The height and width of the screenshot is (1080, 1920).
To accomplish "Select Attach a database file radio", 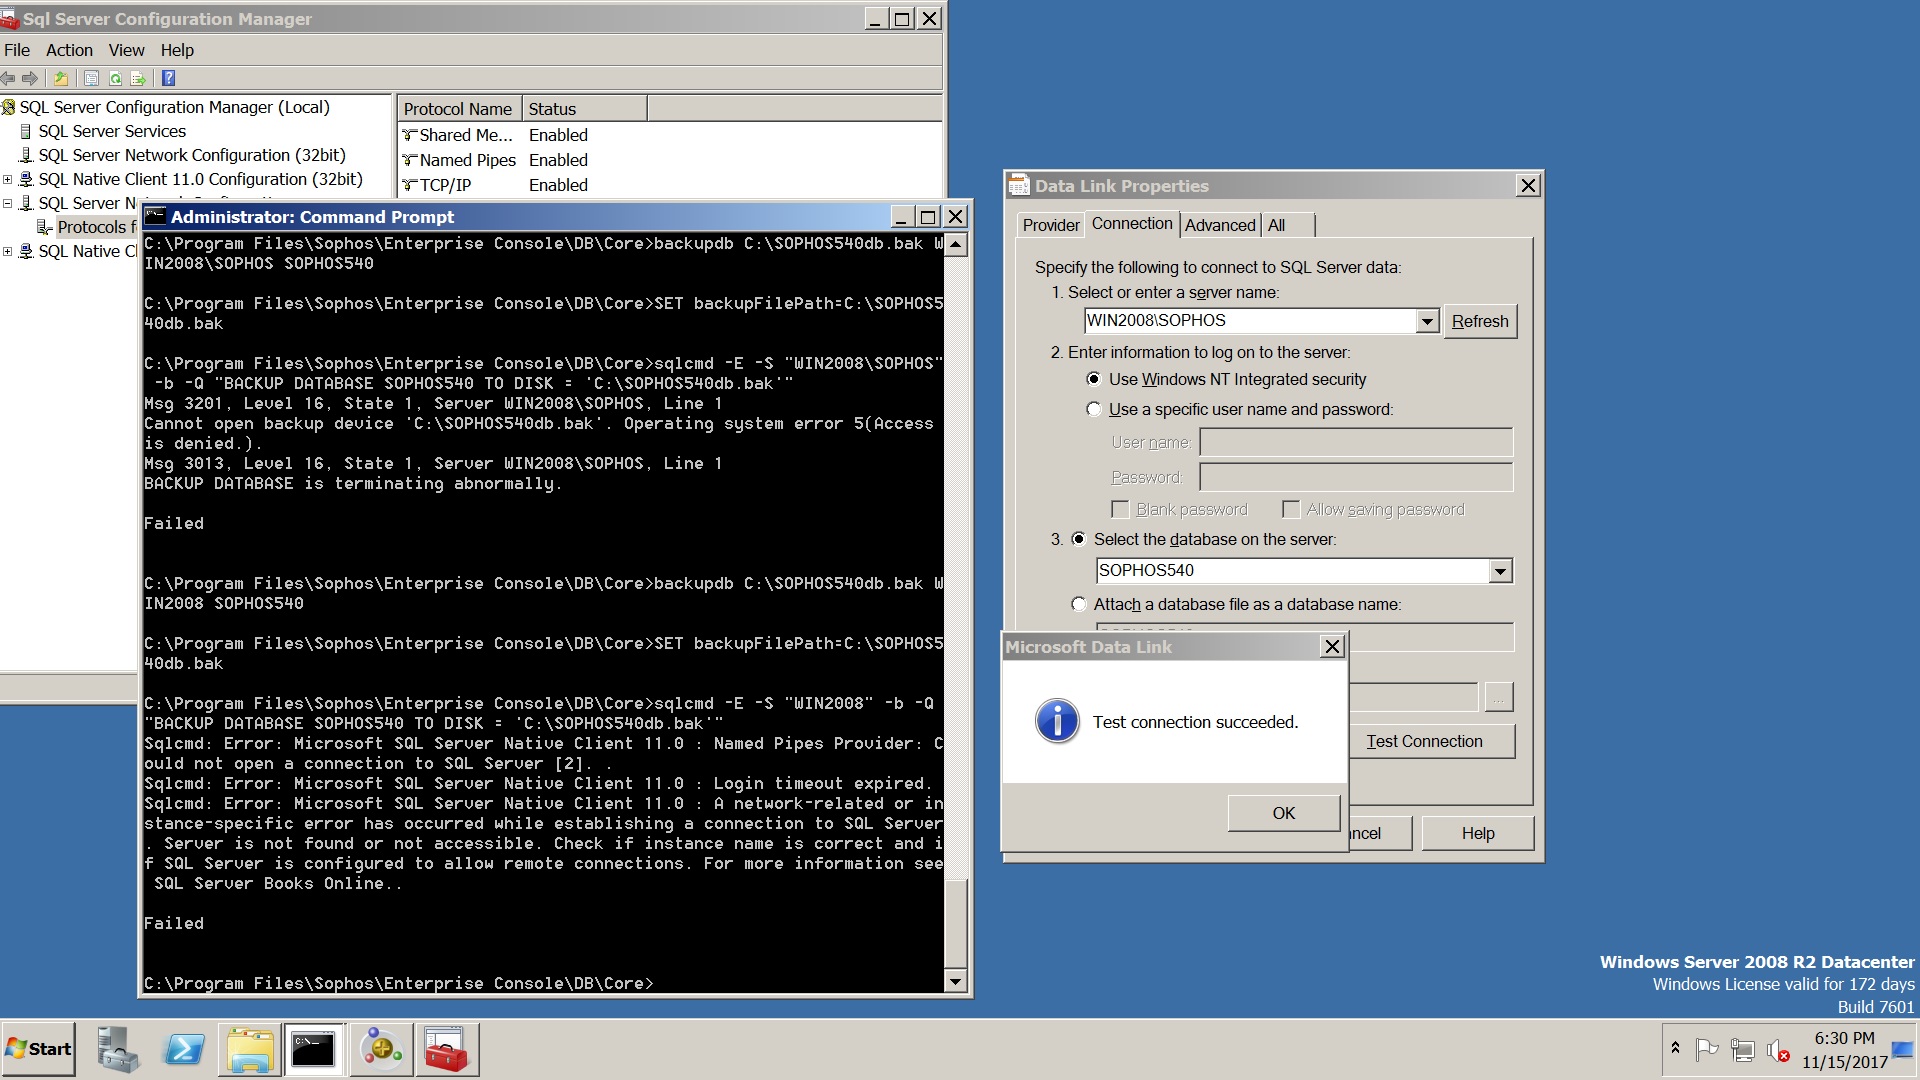I will pos(1078,604).
